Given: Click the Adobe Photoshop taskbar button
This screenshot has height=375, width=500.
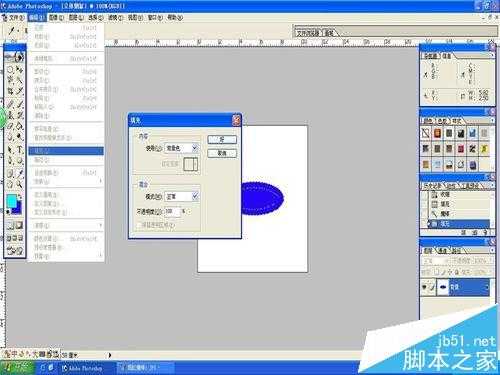Looking at the screenshot, I should 82,368.
